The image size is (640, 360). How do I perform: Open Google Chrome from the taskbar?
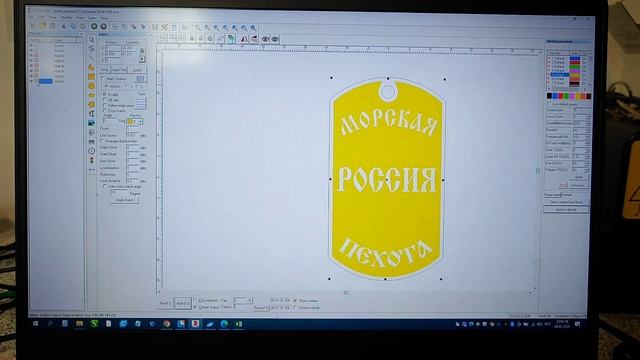167,324
